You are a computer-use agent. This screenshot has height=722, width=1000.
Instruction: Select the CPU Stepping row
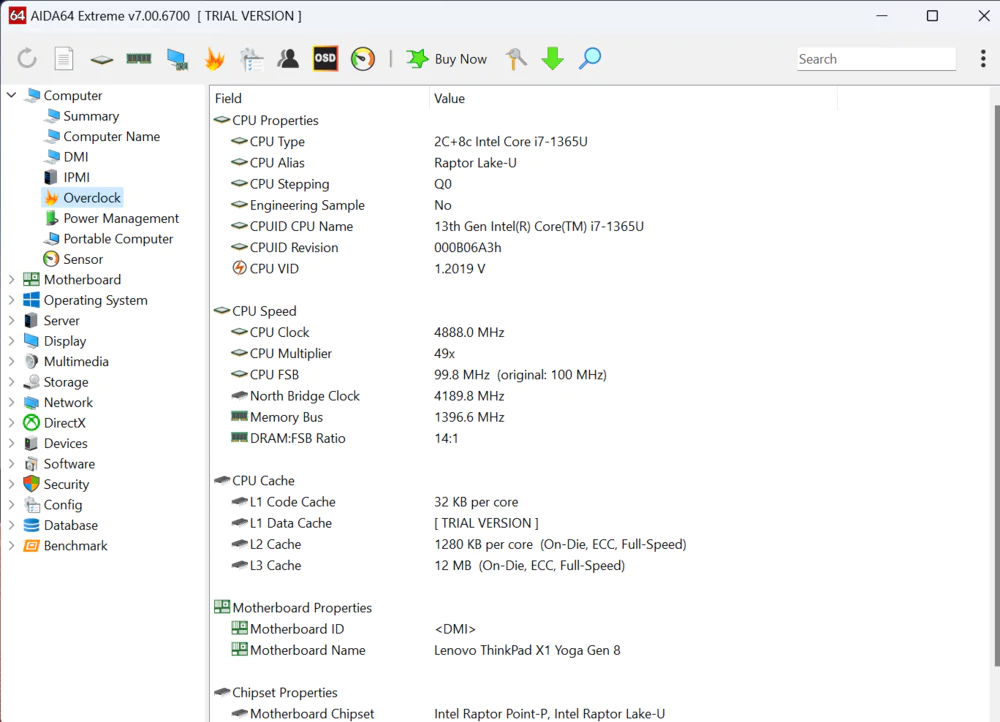tap(523, 184)
